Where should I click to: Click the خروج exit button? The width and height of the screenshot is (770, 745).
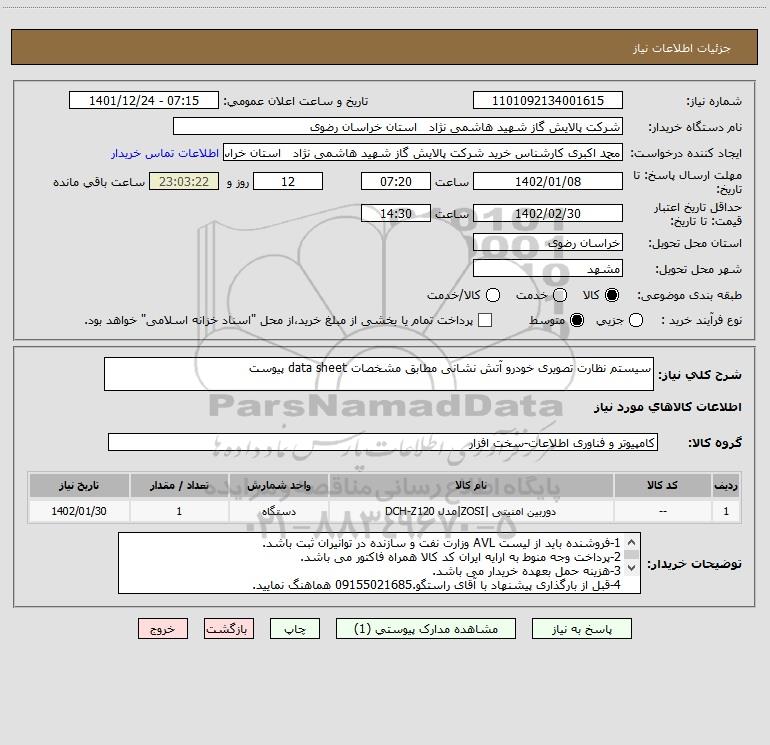(x=163, y=629)
